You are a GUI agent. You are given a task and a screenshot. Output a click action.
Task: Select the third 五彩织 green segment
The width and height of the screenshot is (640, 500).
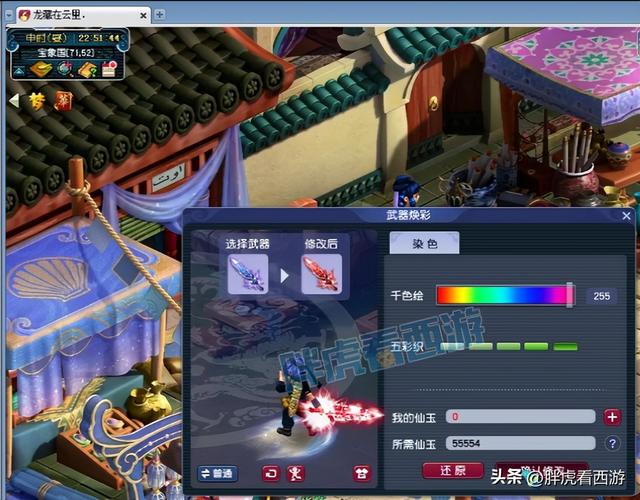point(508,347)
